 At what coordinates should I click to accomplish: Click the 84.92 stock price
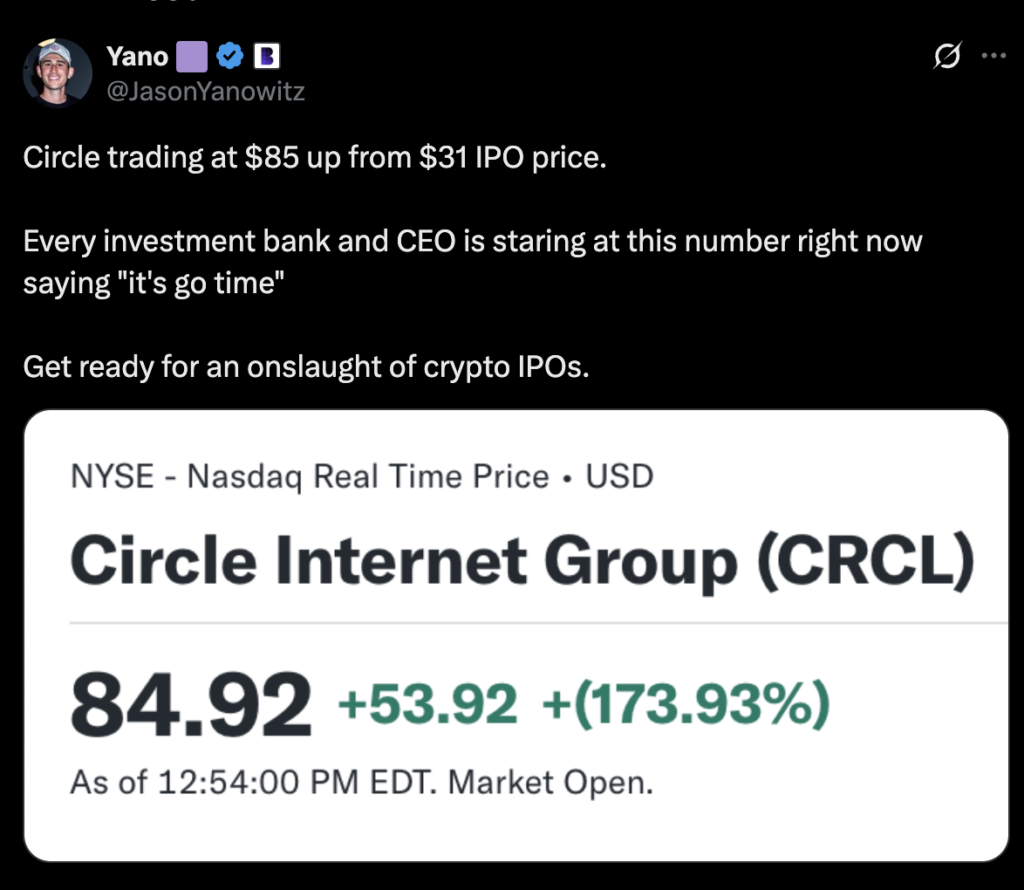click(191, 705)
